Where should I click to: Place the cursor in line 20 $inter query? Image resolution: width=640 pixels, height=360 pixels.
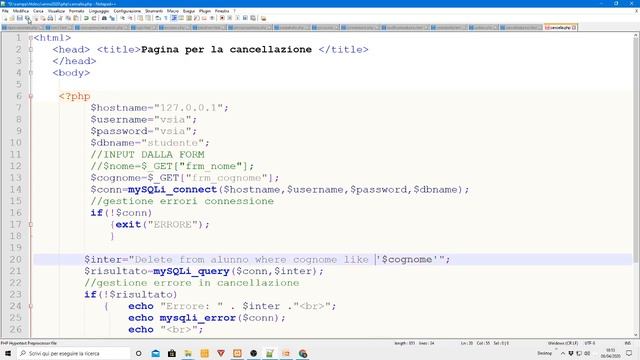tap(267, 260)
